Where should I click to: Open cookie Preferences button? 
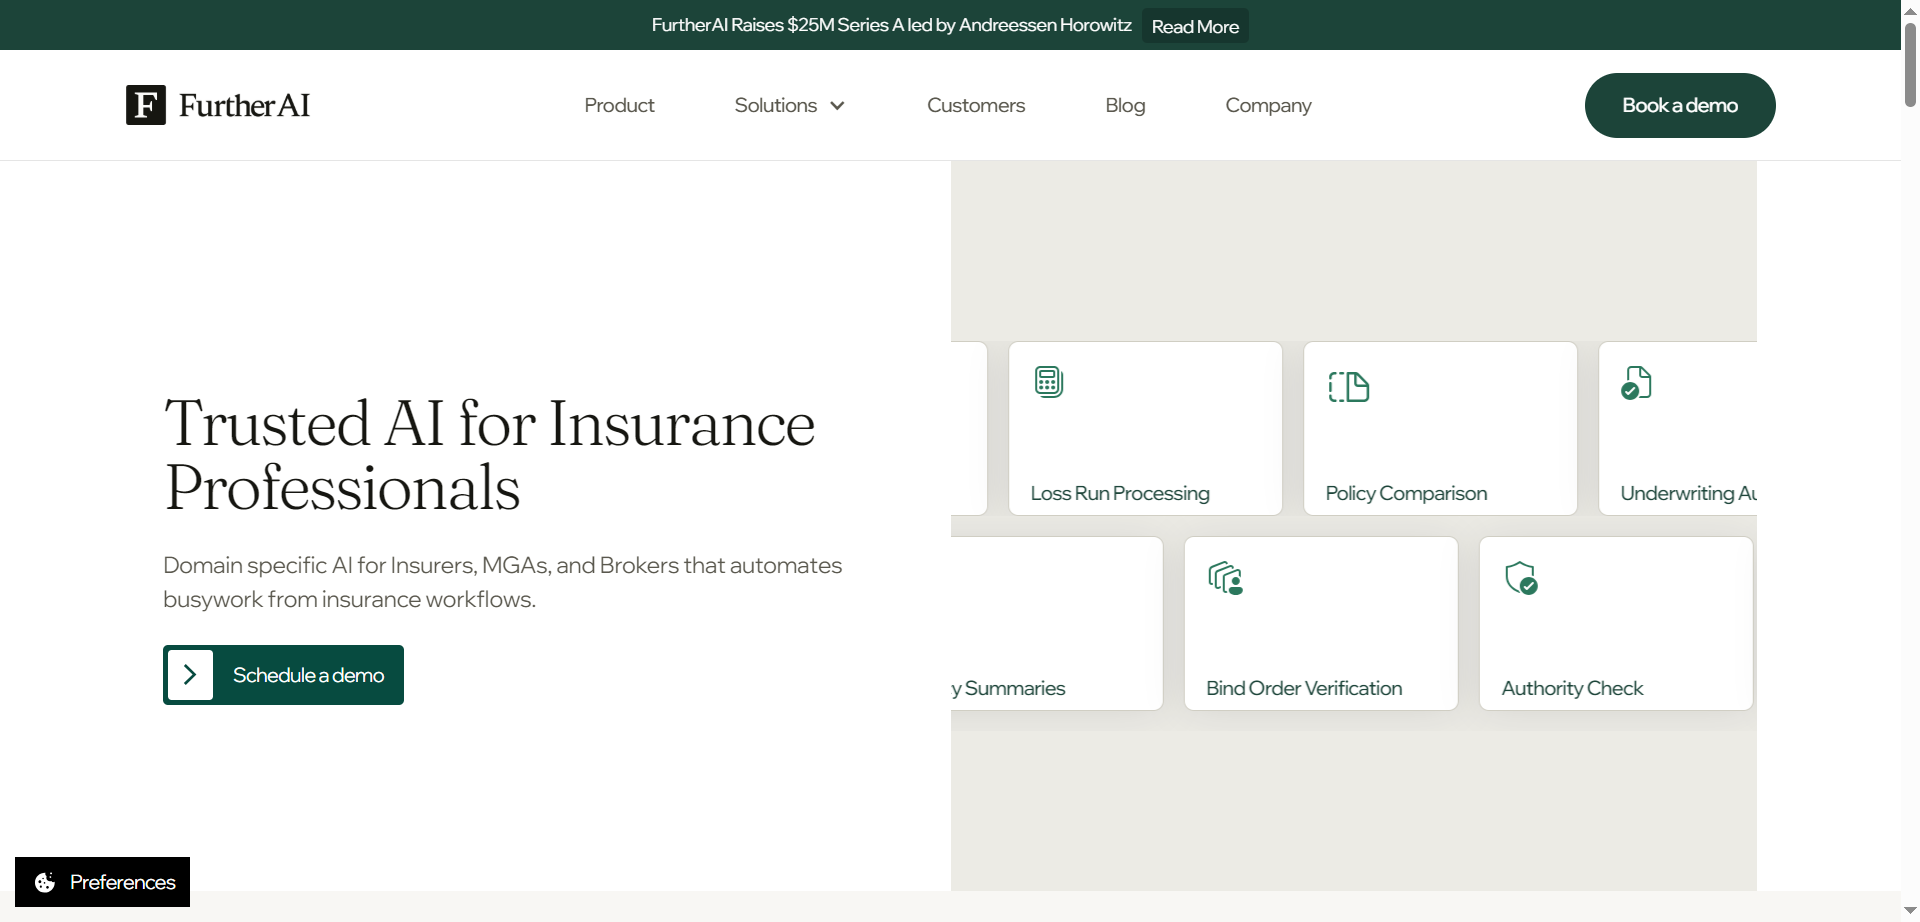click(102, 882)
